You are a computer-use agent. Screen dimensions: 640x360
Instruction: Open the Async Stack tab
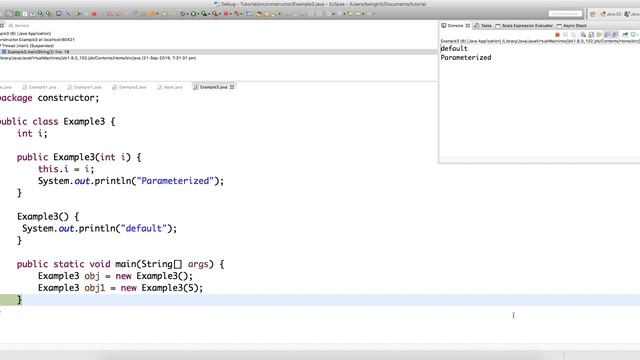[571, 25]
